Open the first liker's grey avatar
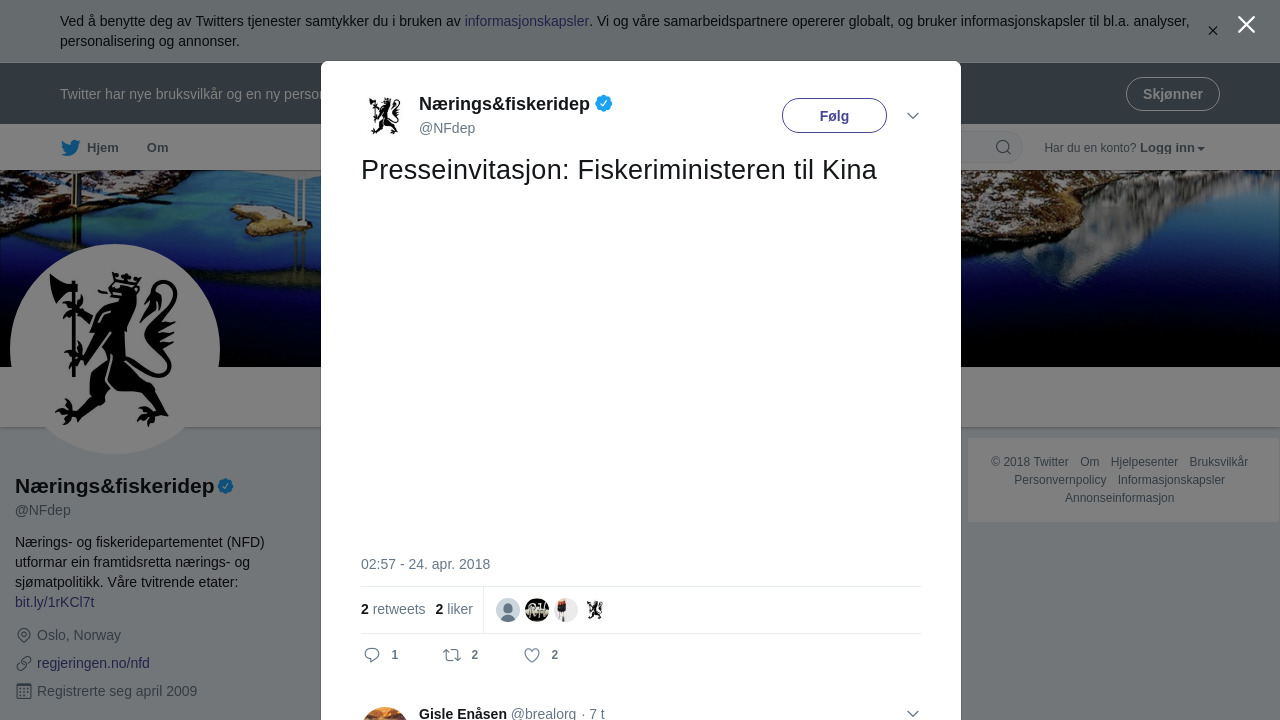Image resolution: width=1280 pixels, height=720 pixels. (x=508, y=610)
